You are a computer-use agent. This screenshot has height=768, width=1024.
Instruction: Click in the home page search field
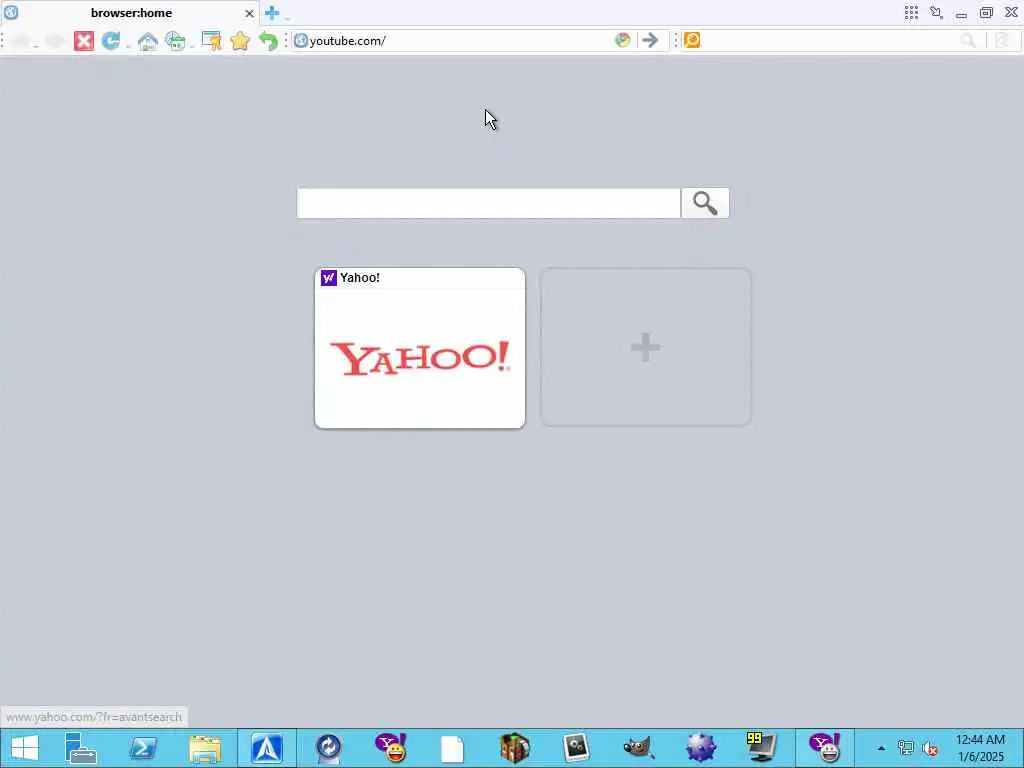coord(488,203)
